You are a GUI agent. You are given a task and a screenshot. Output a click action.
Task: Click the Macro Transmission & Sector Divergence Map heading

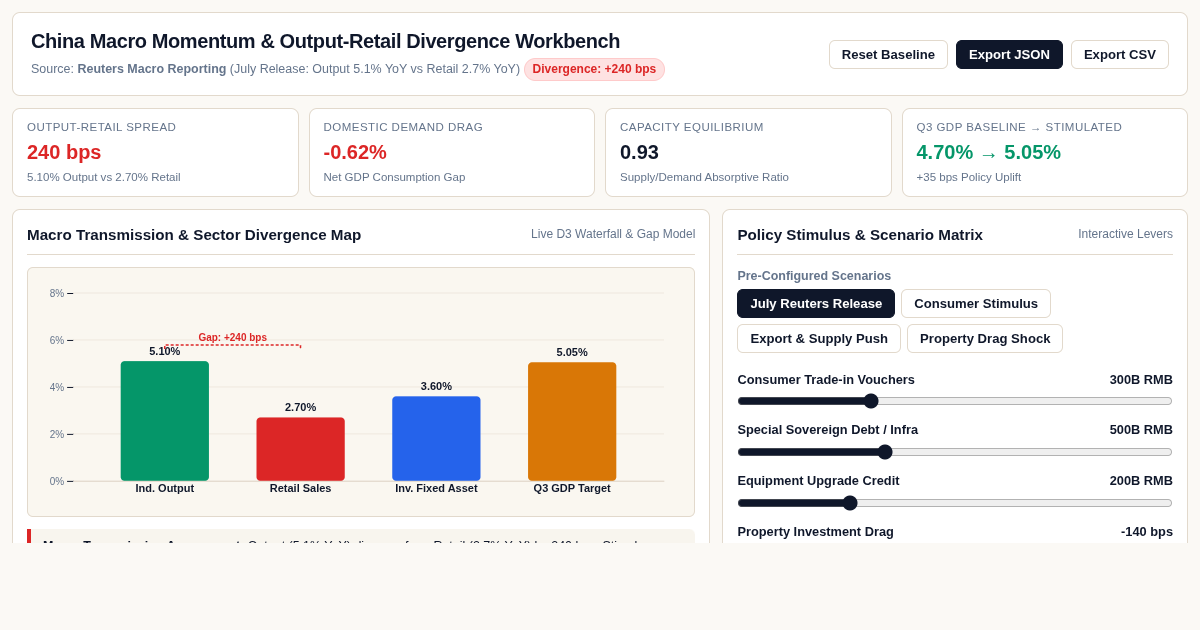[194, 235]
